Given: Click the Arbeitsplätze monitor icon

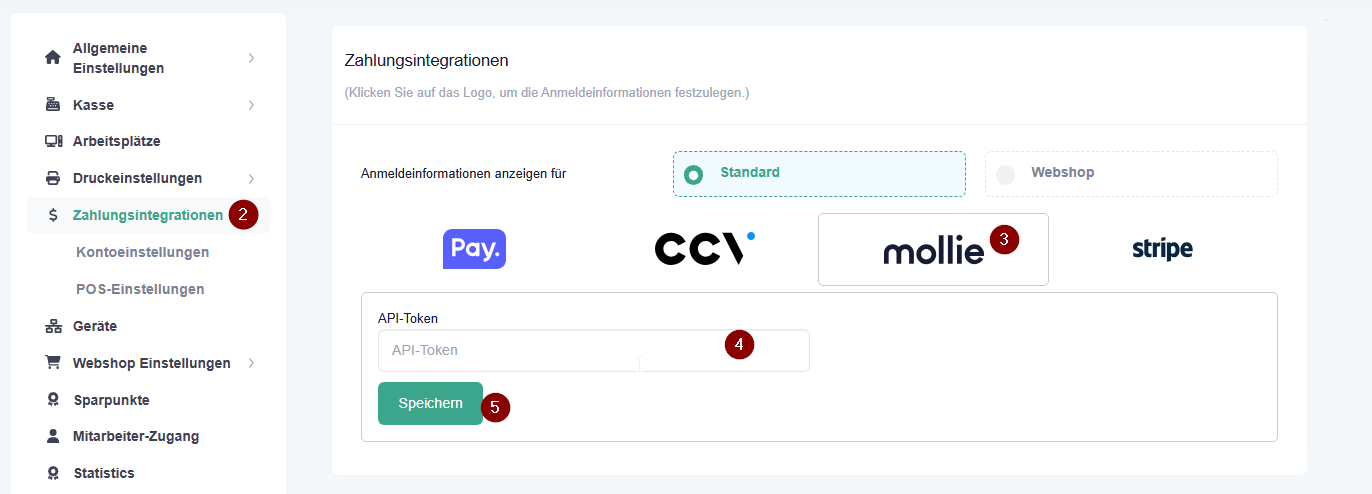Looking at the screenshot, I should [53, 141].
